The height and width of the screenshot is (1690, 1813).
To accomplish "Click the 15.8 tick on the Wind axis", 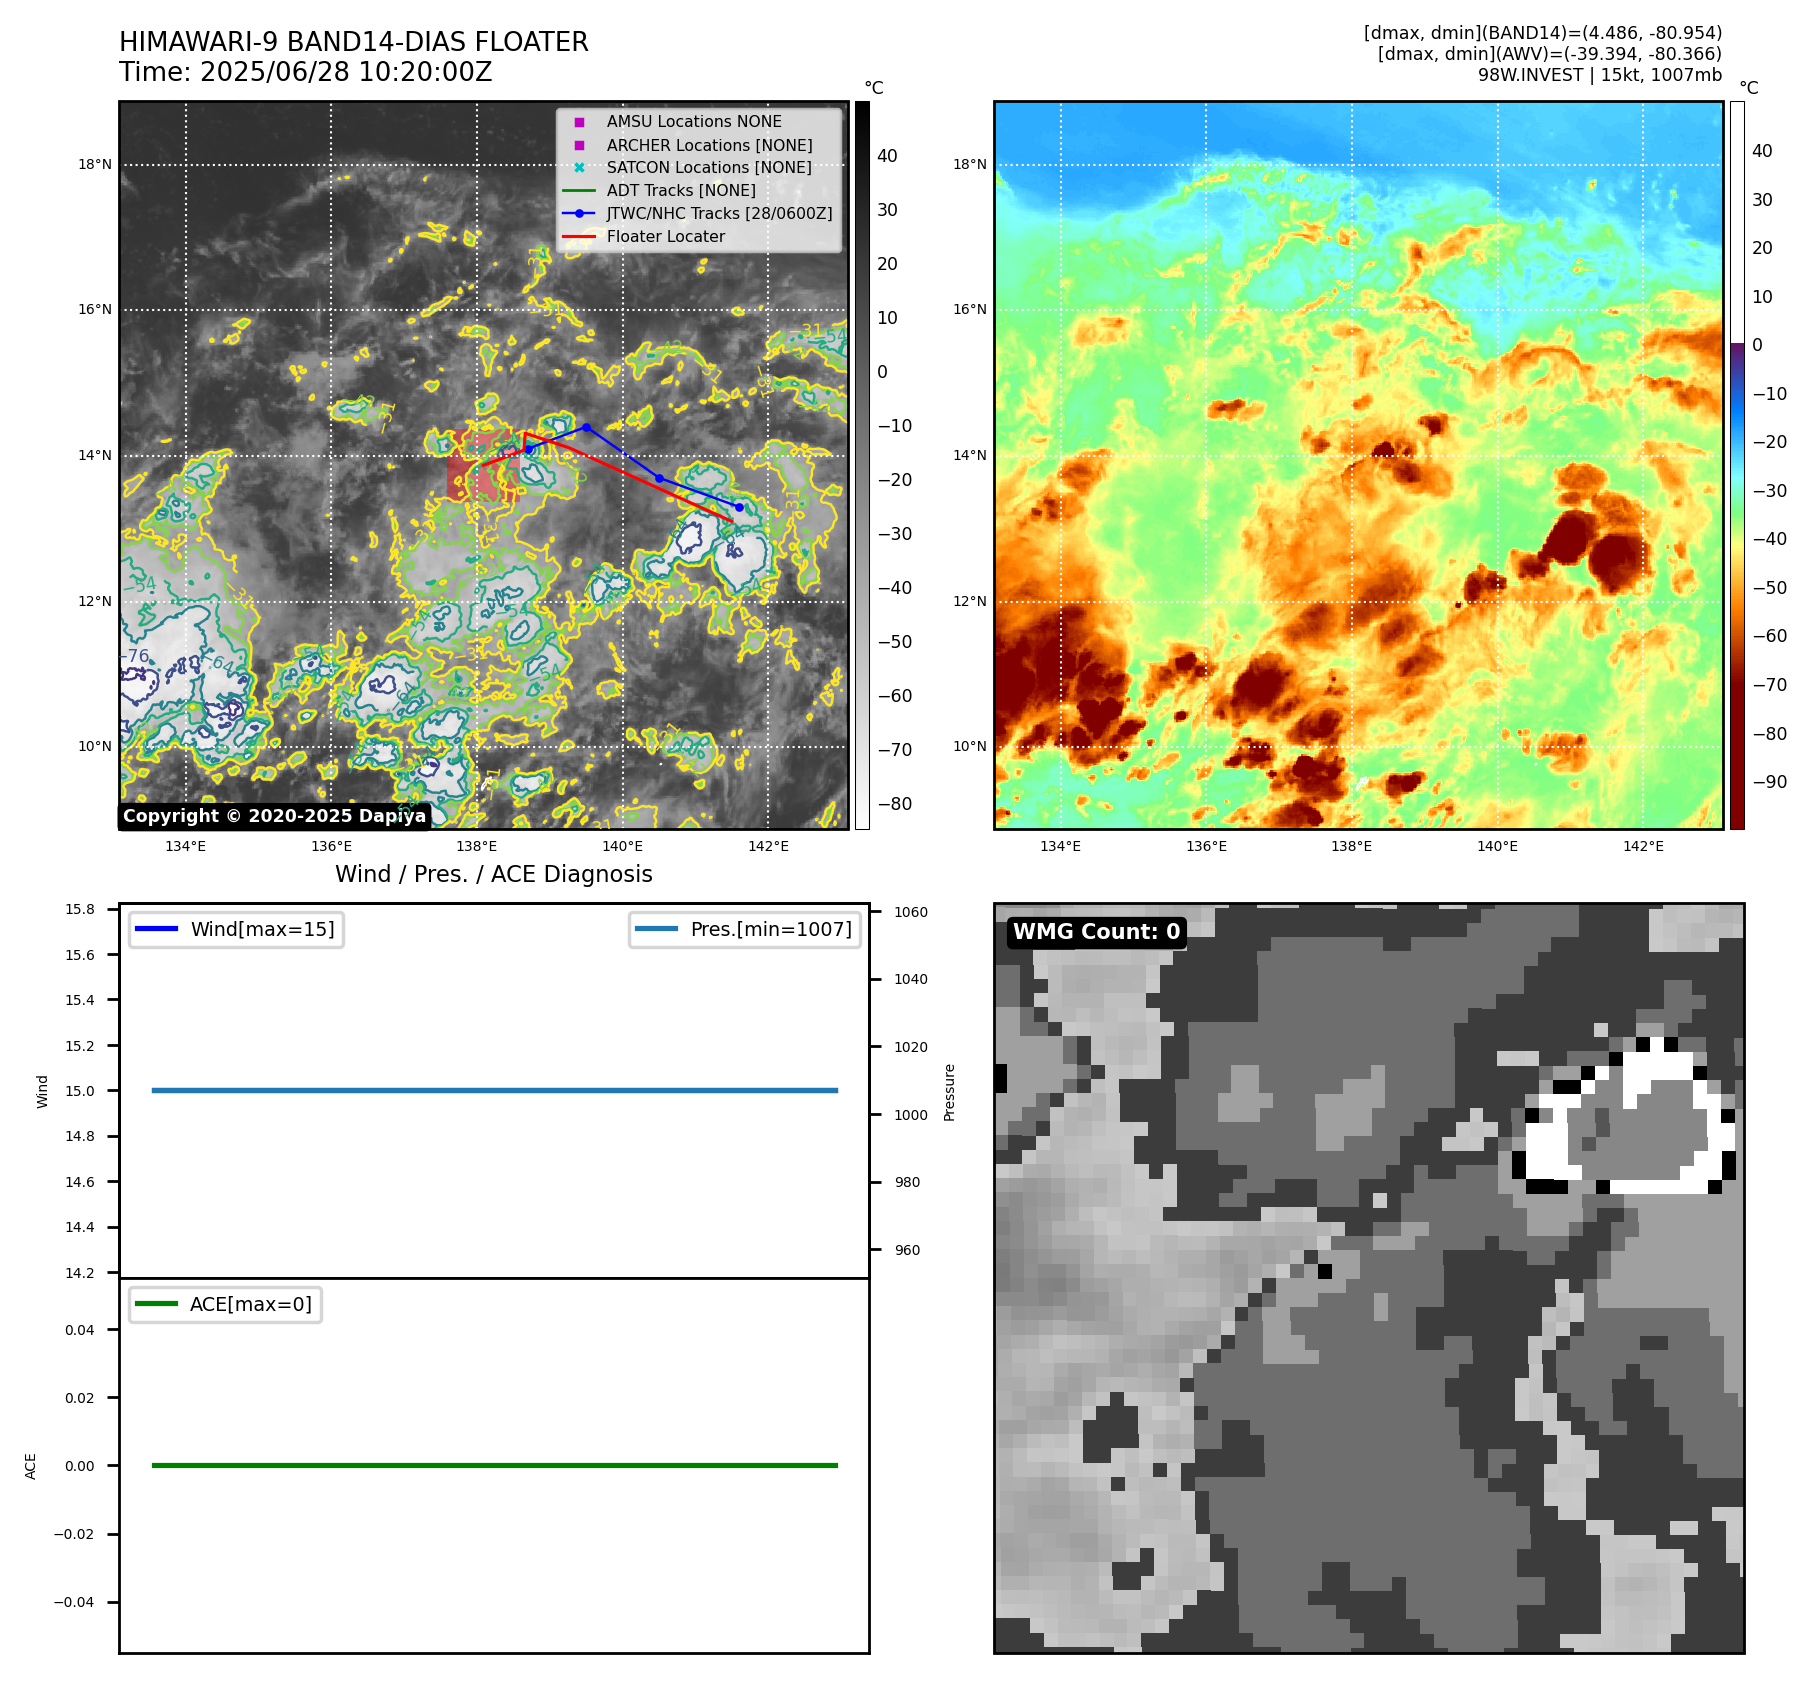I will tap(80, 909).
